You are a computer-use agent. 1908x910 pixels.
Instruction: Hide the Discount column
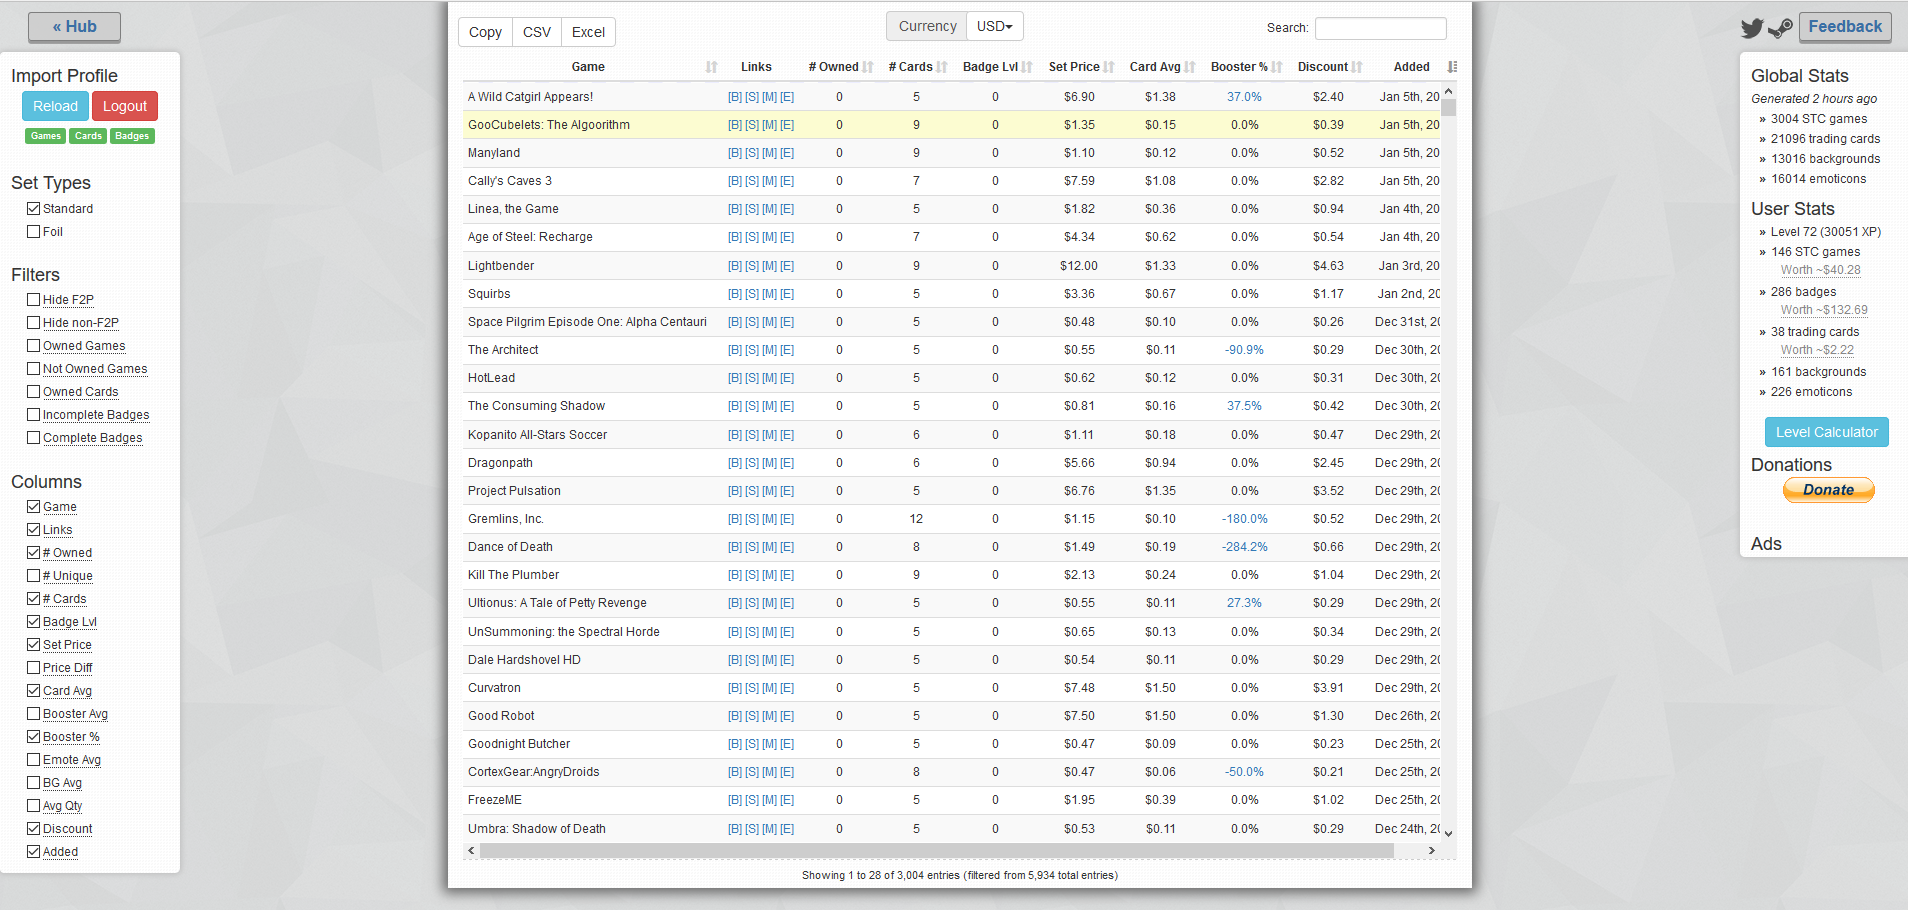pos(34,828)
